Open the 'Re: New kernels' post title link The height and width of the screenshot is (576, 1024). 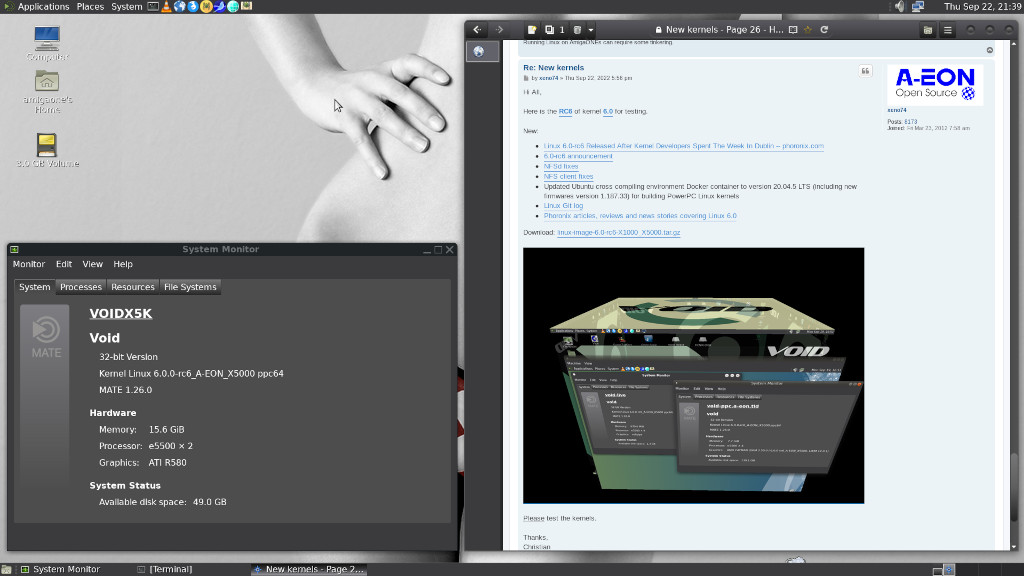[553, 67]
